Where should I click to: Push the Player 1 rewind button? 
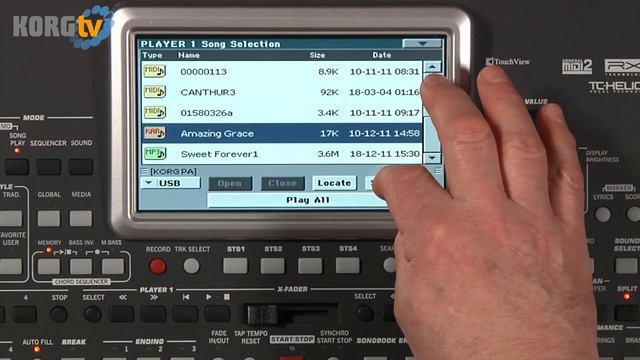(x=122, y=314)
